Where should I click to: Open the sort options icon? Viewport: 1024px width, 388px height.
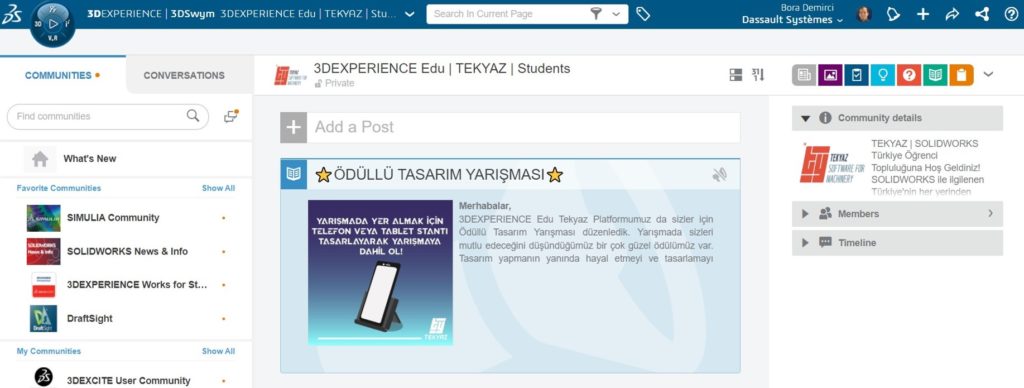coord(758,75)
